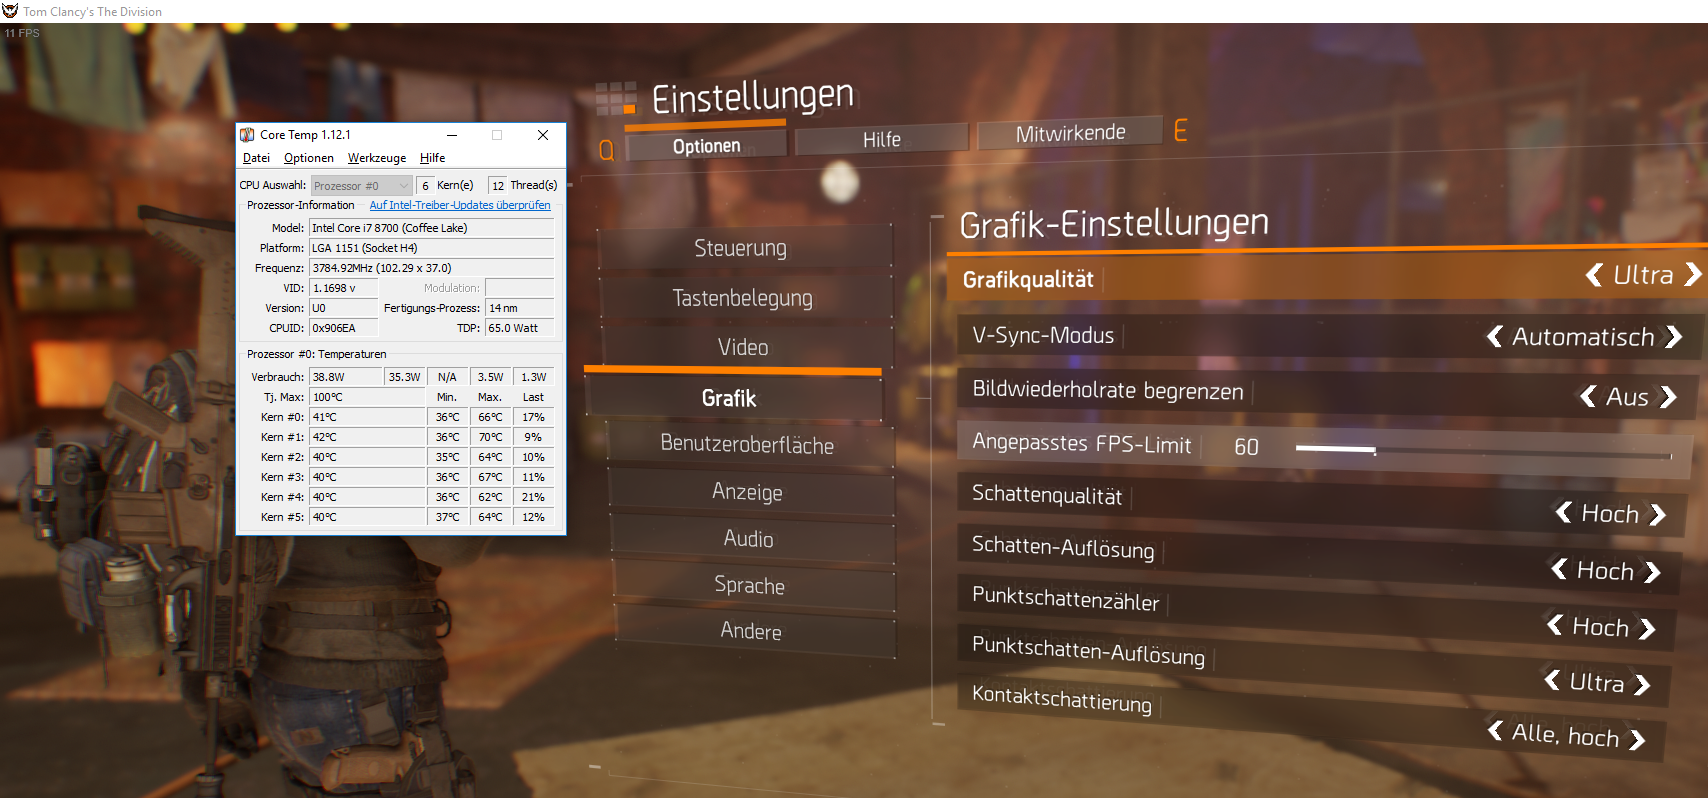Click the Kern #0 temperature value
This screenshot has width=1708, height=798.
[367, 417]
